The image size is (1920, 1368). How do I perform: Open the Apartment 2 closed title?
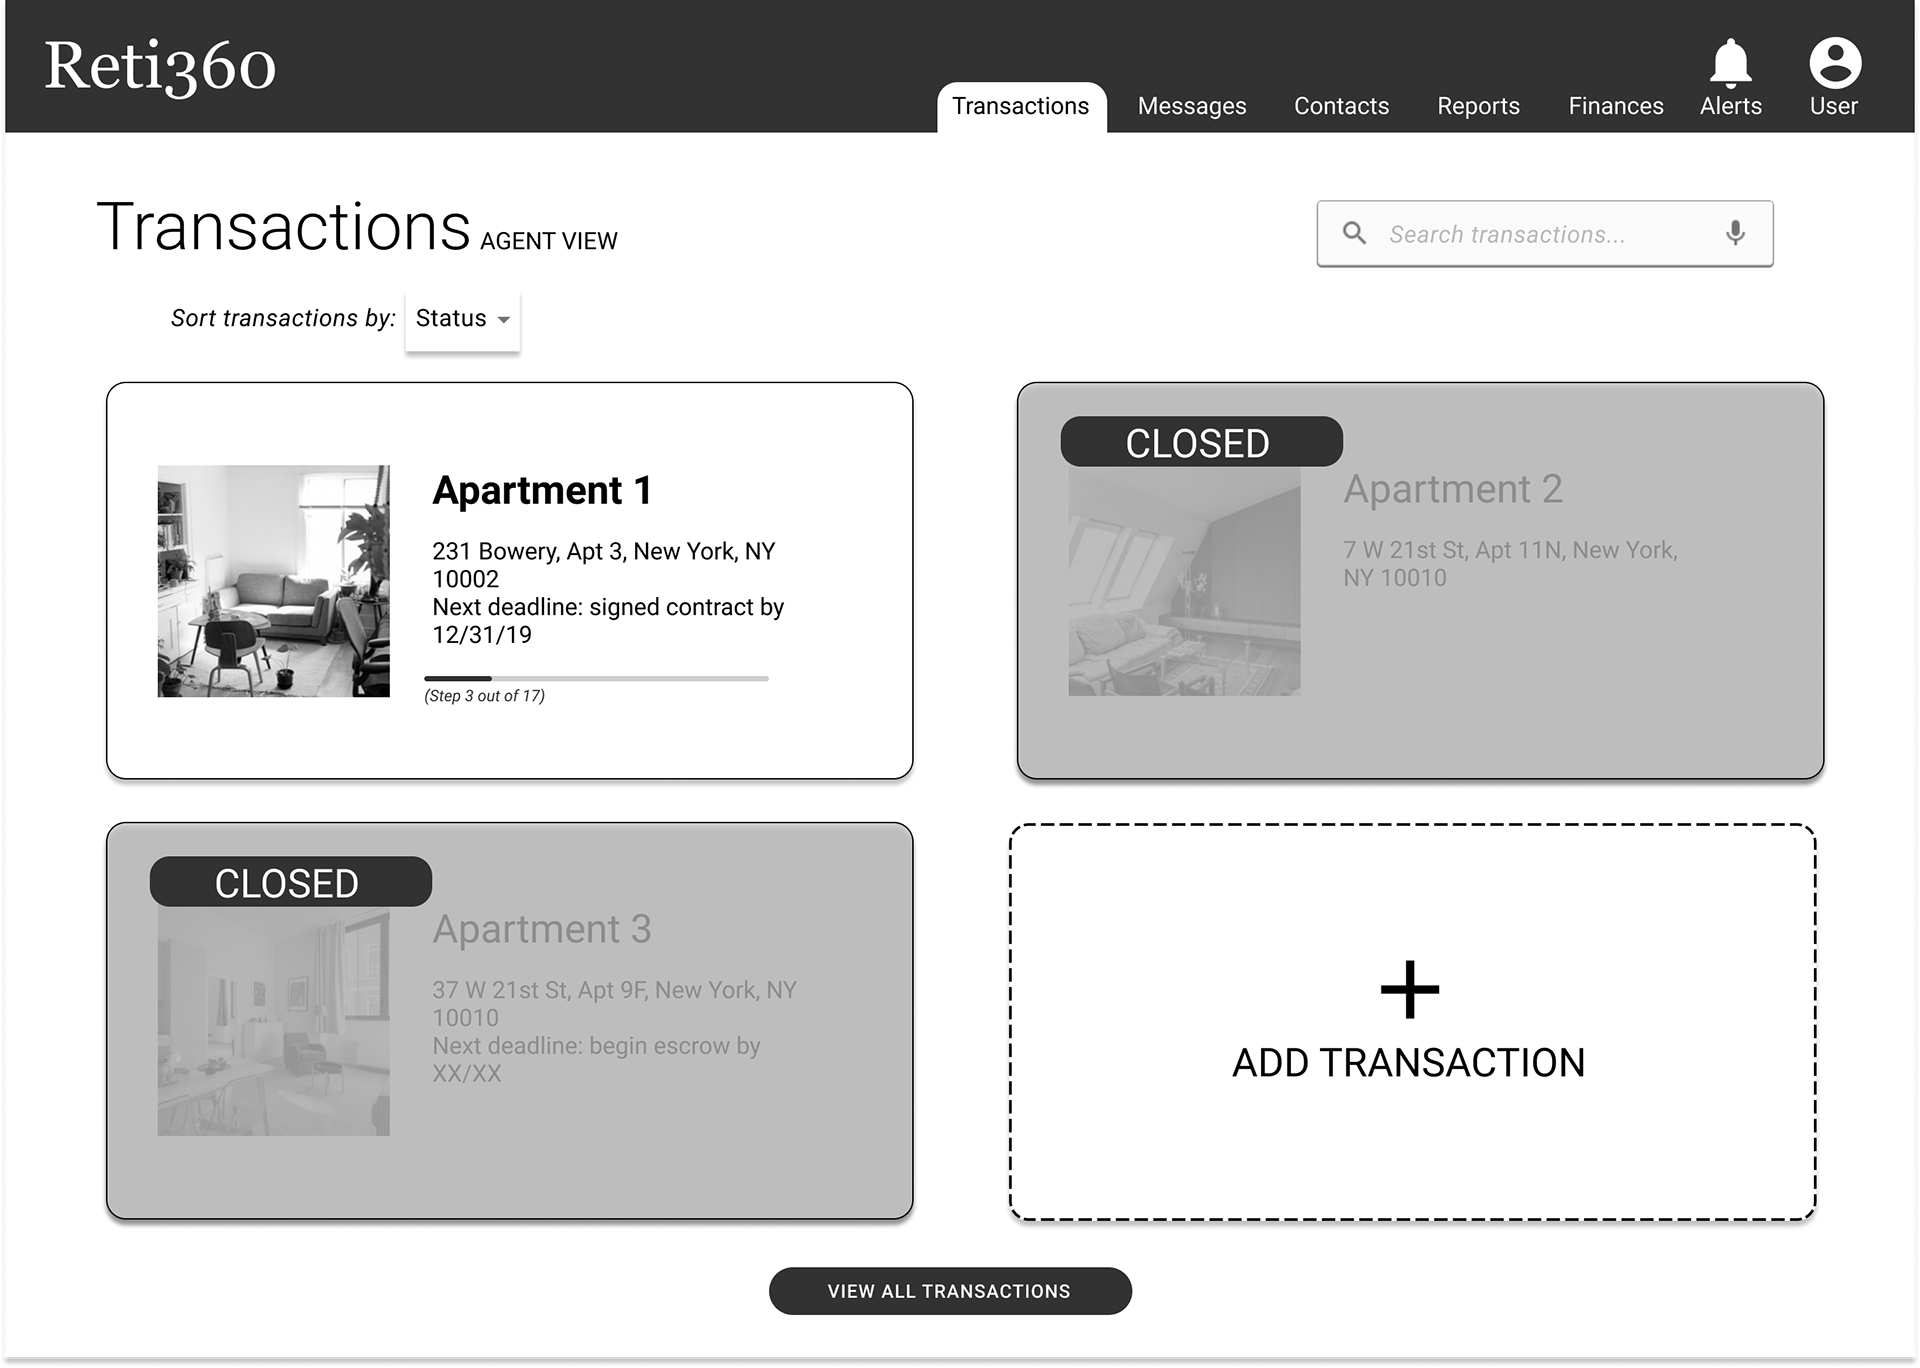[1453, 489]
